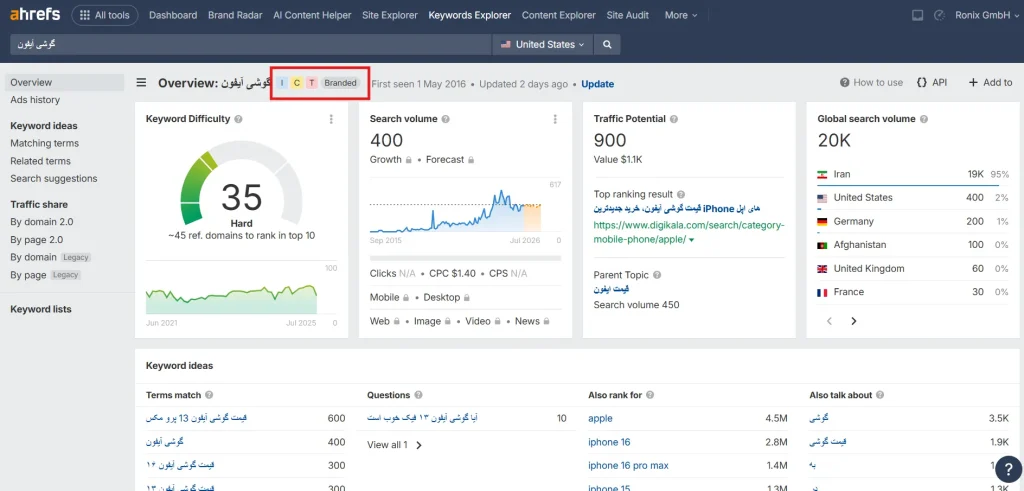Open the digikala.com top ranking URL
This screenshot has height=491, width=1024.
click(x=689, y=232)
